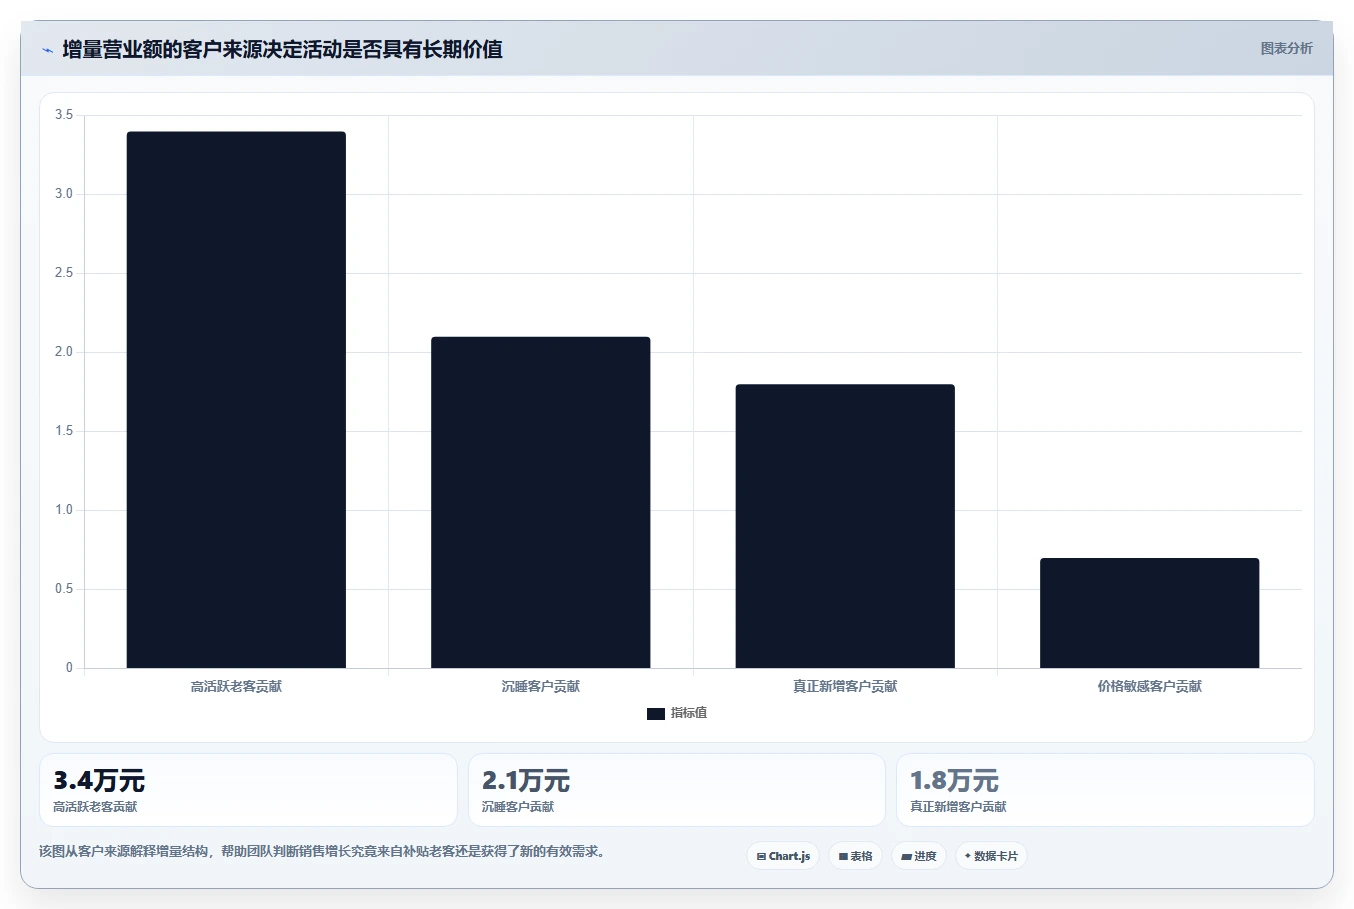1354x909 pixels.
Task: Click the 图表分析 label in the header
Action: (1286, 48)
